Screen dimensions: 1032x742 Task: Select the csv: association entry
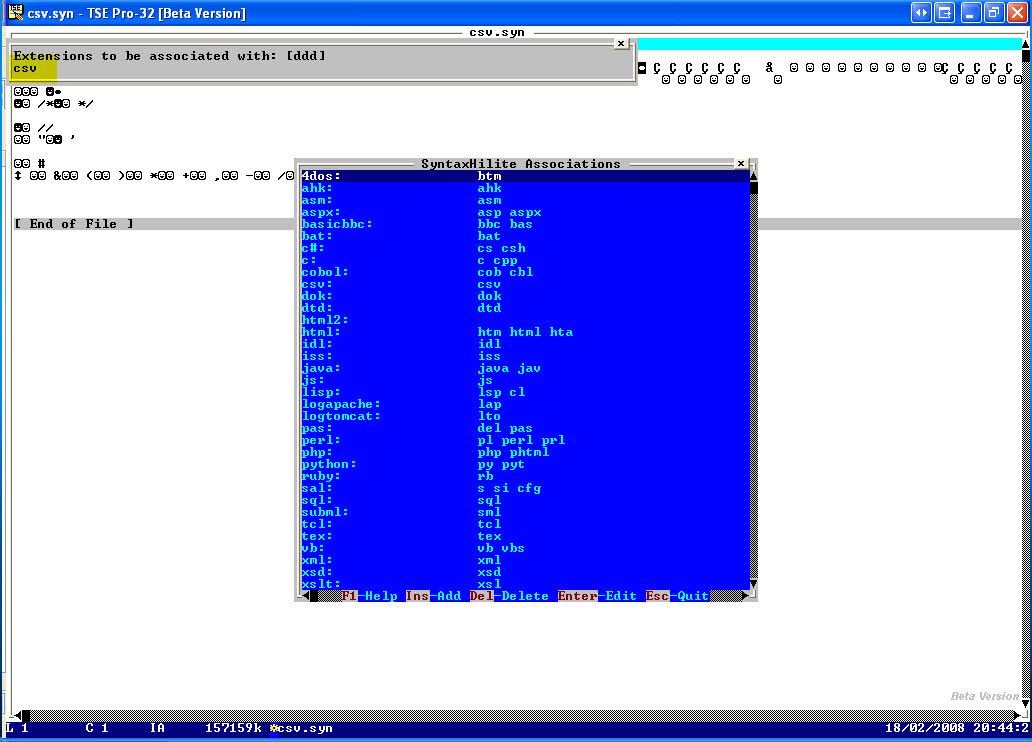tap(525, 284)
